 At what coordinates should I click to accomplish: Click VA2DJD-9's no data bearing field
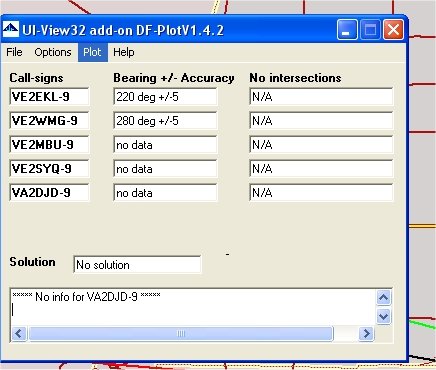pyautogui.click(x=165, y=193)
